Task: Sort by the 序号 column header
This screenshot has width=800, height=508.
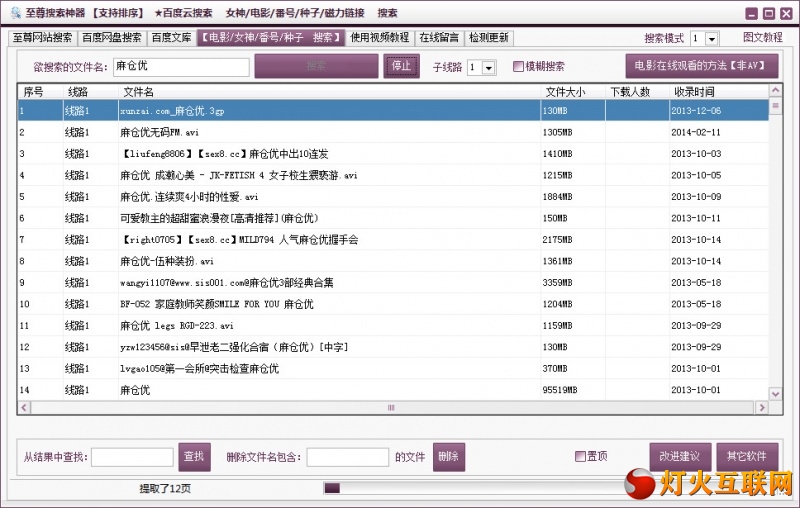Action: point(40,92)
